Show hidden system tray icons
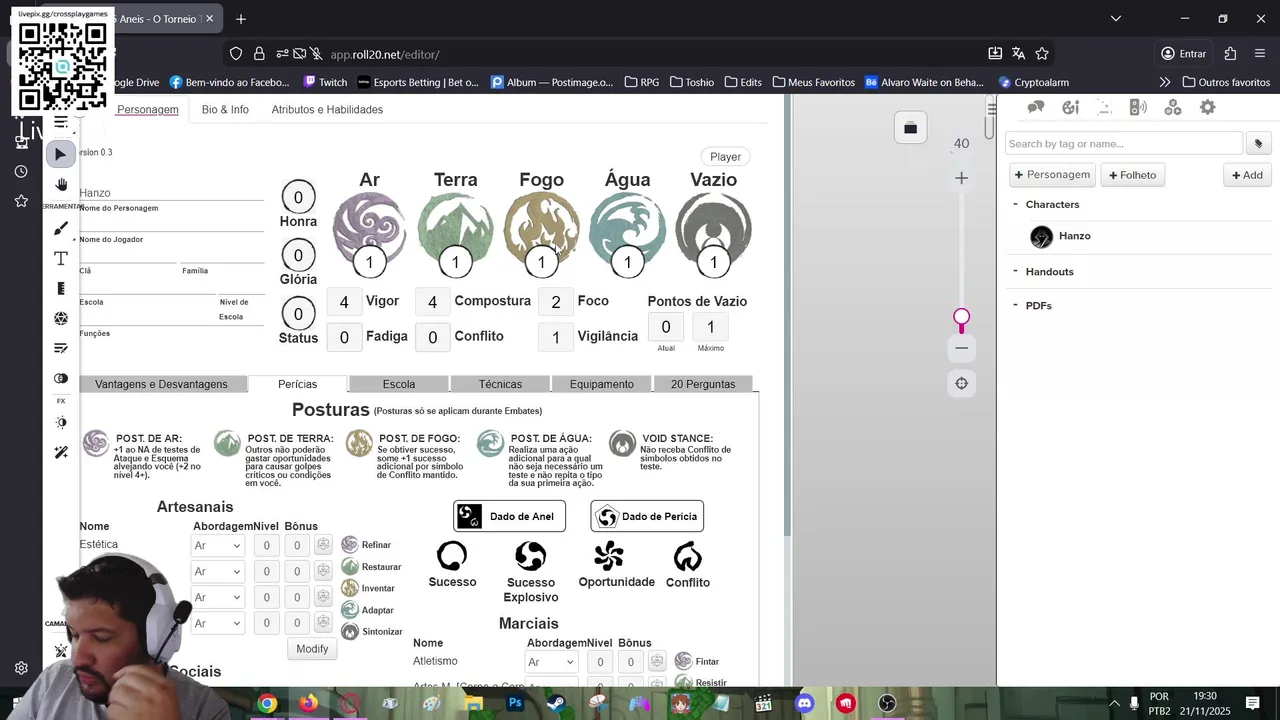This screenshot has height=720, width=1280. (x=1114, y=703)
